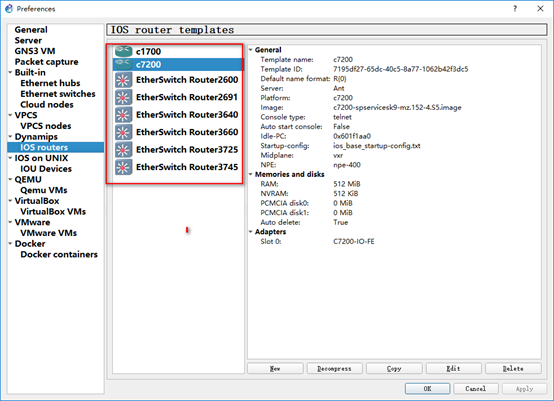Confirm preferences with OK button
This screenshot has height=401, width=554.
pos(428,389)
